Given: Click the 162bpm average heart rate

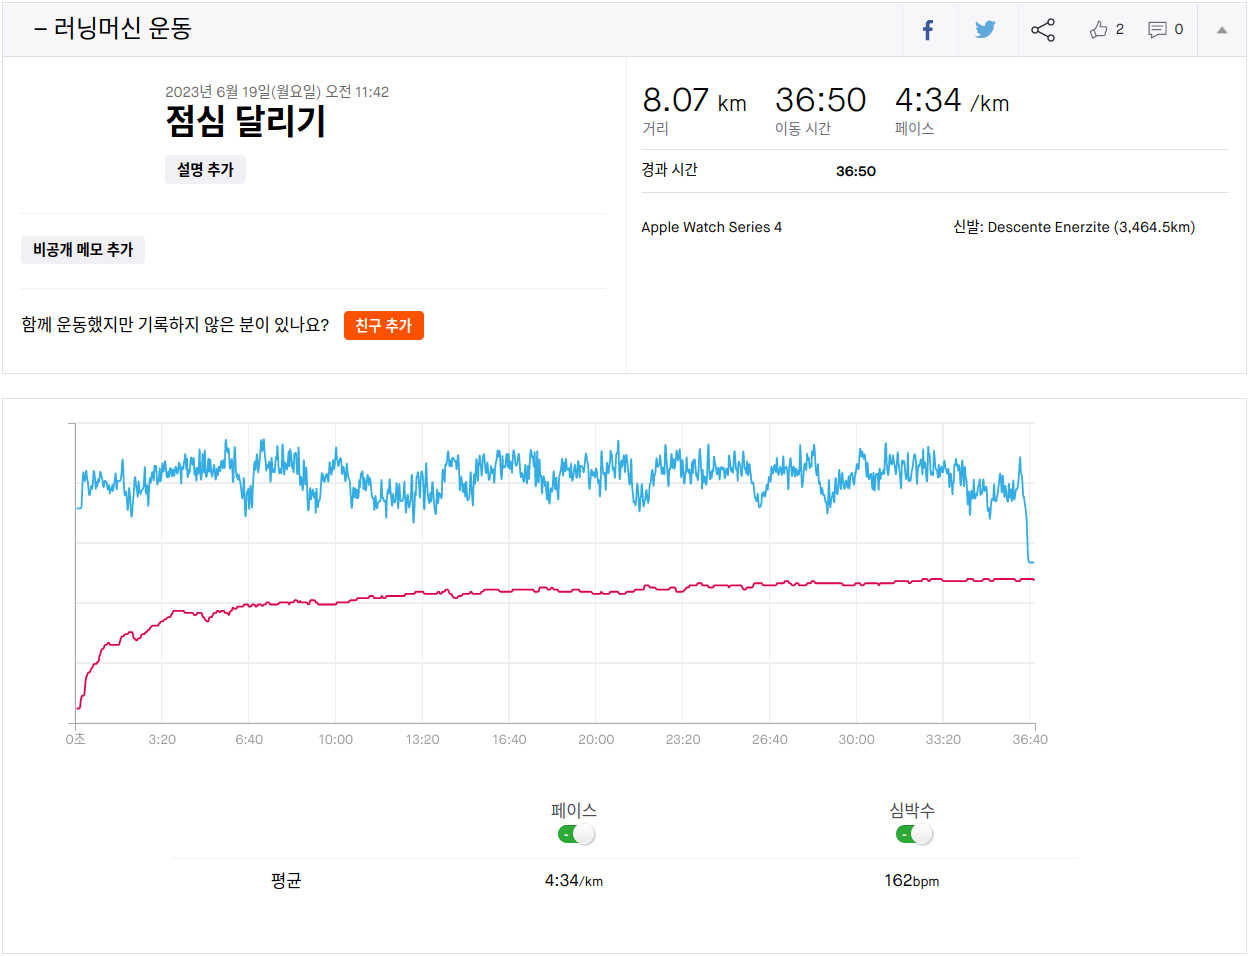Looking at the screenshot, I should [912, 881].
